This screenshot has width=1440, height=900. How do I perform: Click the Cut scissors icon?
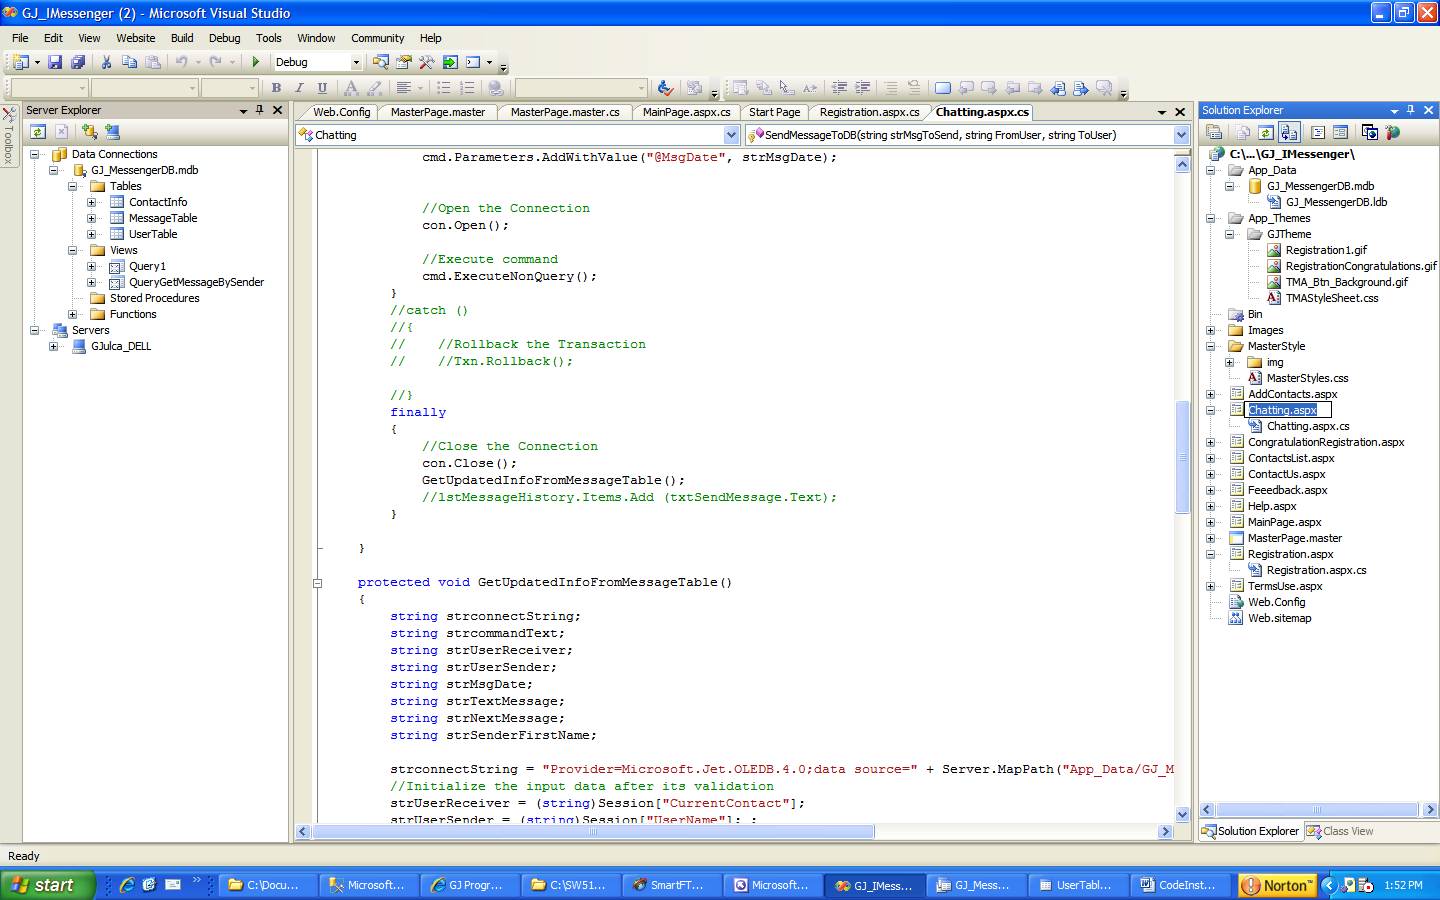click(106, 62)
